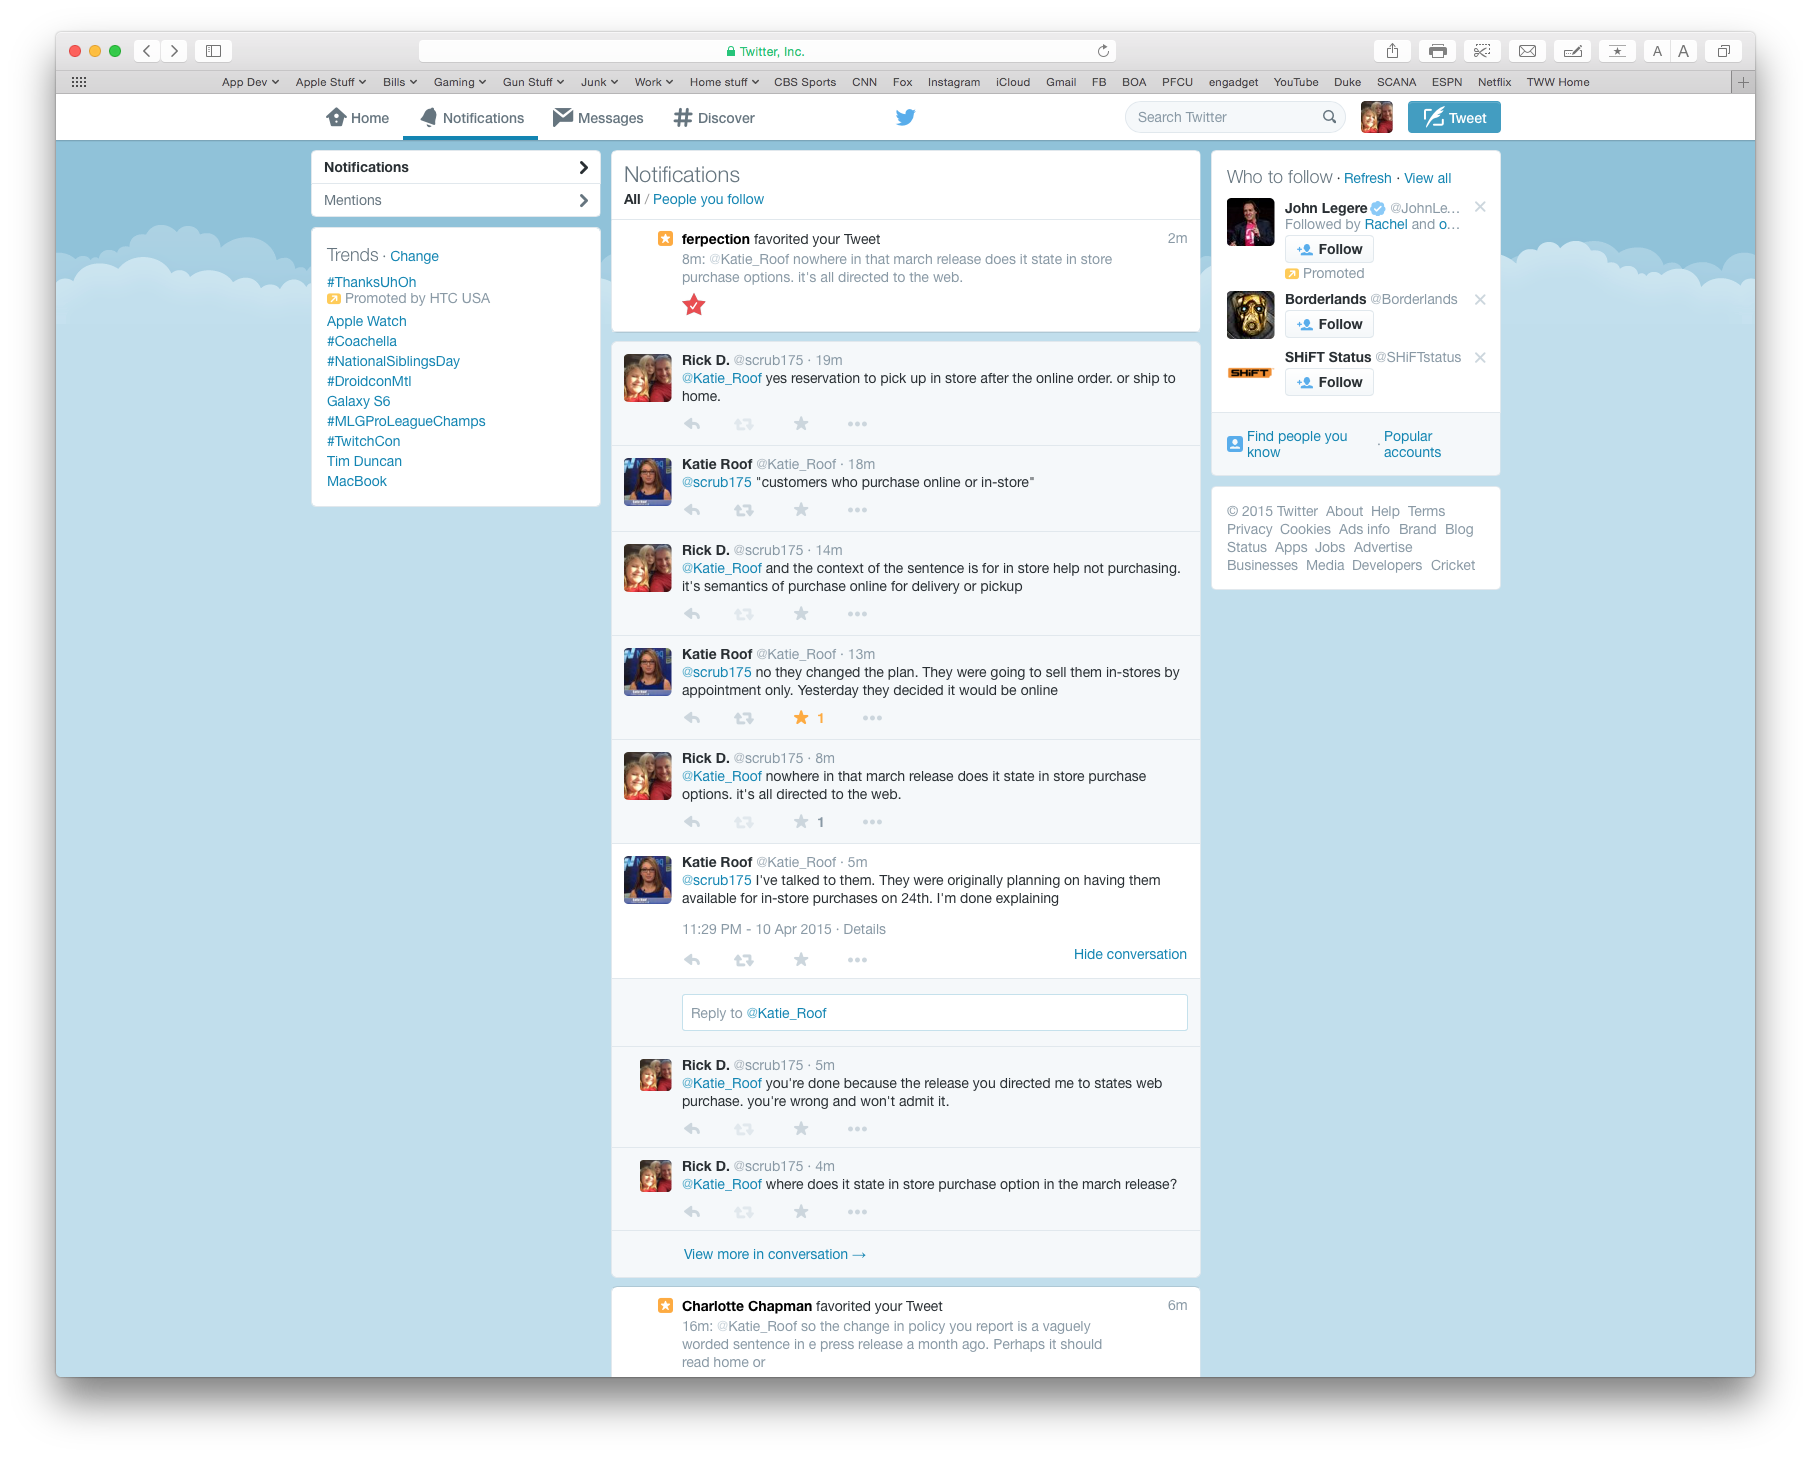
Task: Select Mentions in the left sidebar
Action: [456, 200]
